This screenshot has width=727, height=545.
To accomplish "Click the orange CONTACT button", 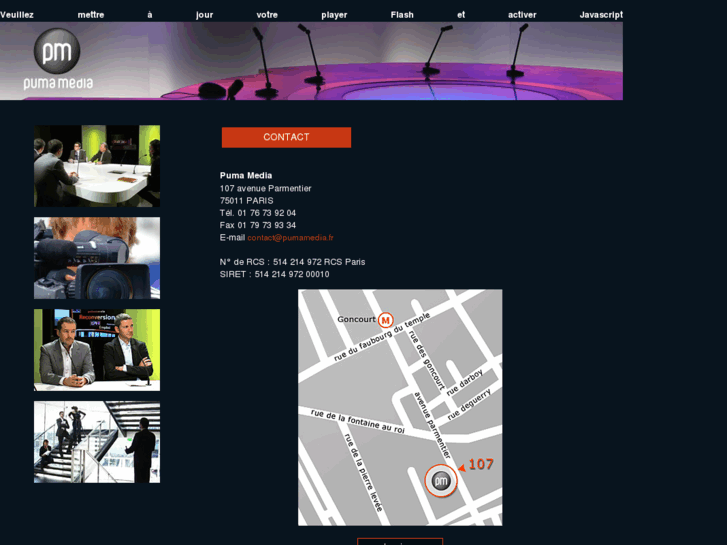I will click(286, 137).
